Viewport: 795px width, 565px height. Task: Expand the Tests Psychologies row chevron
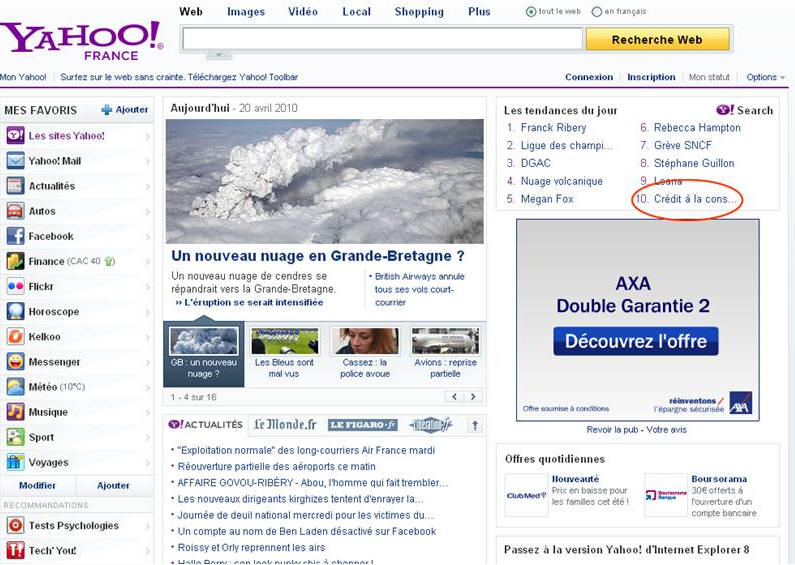pyautogui.click(x=148, y=526)
